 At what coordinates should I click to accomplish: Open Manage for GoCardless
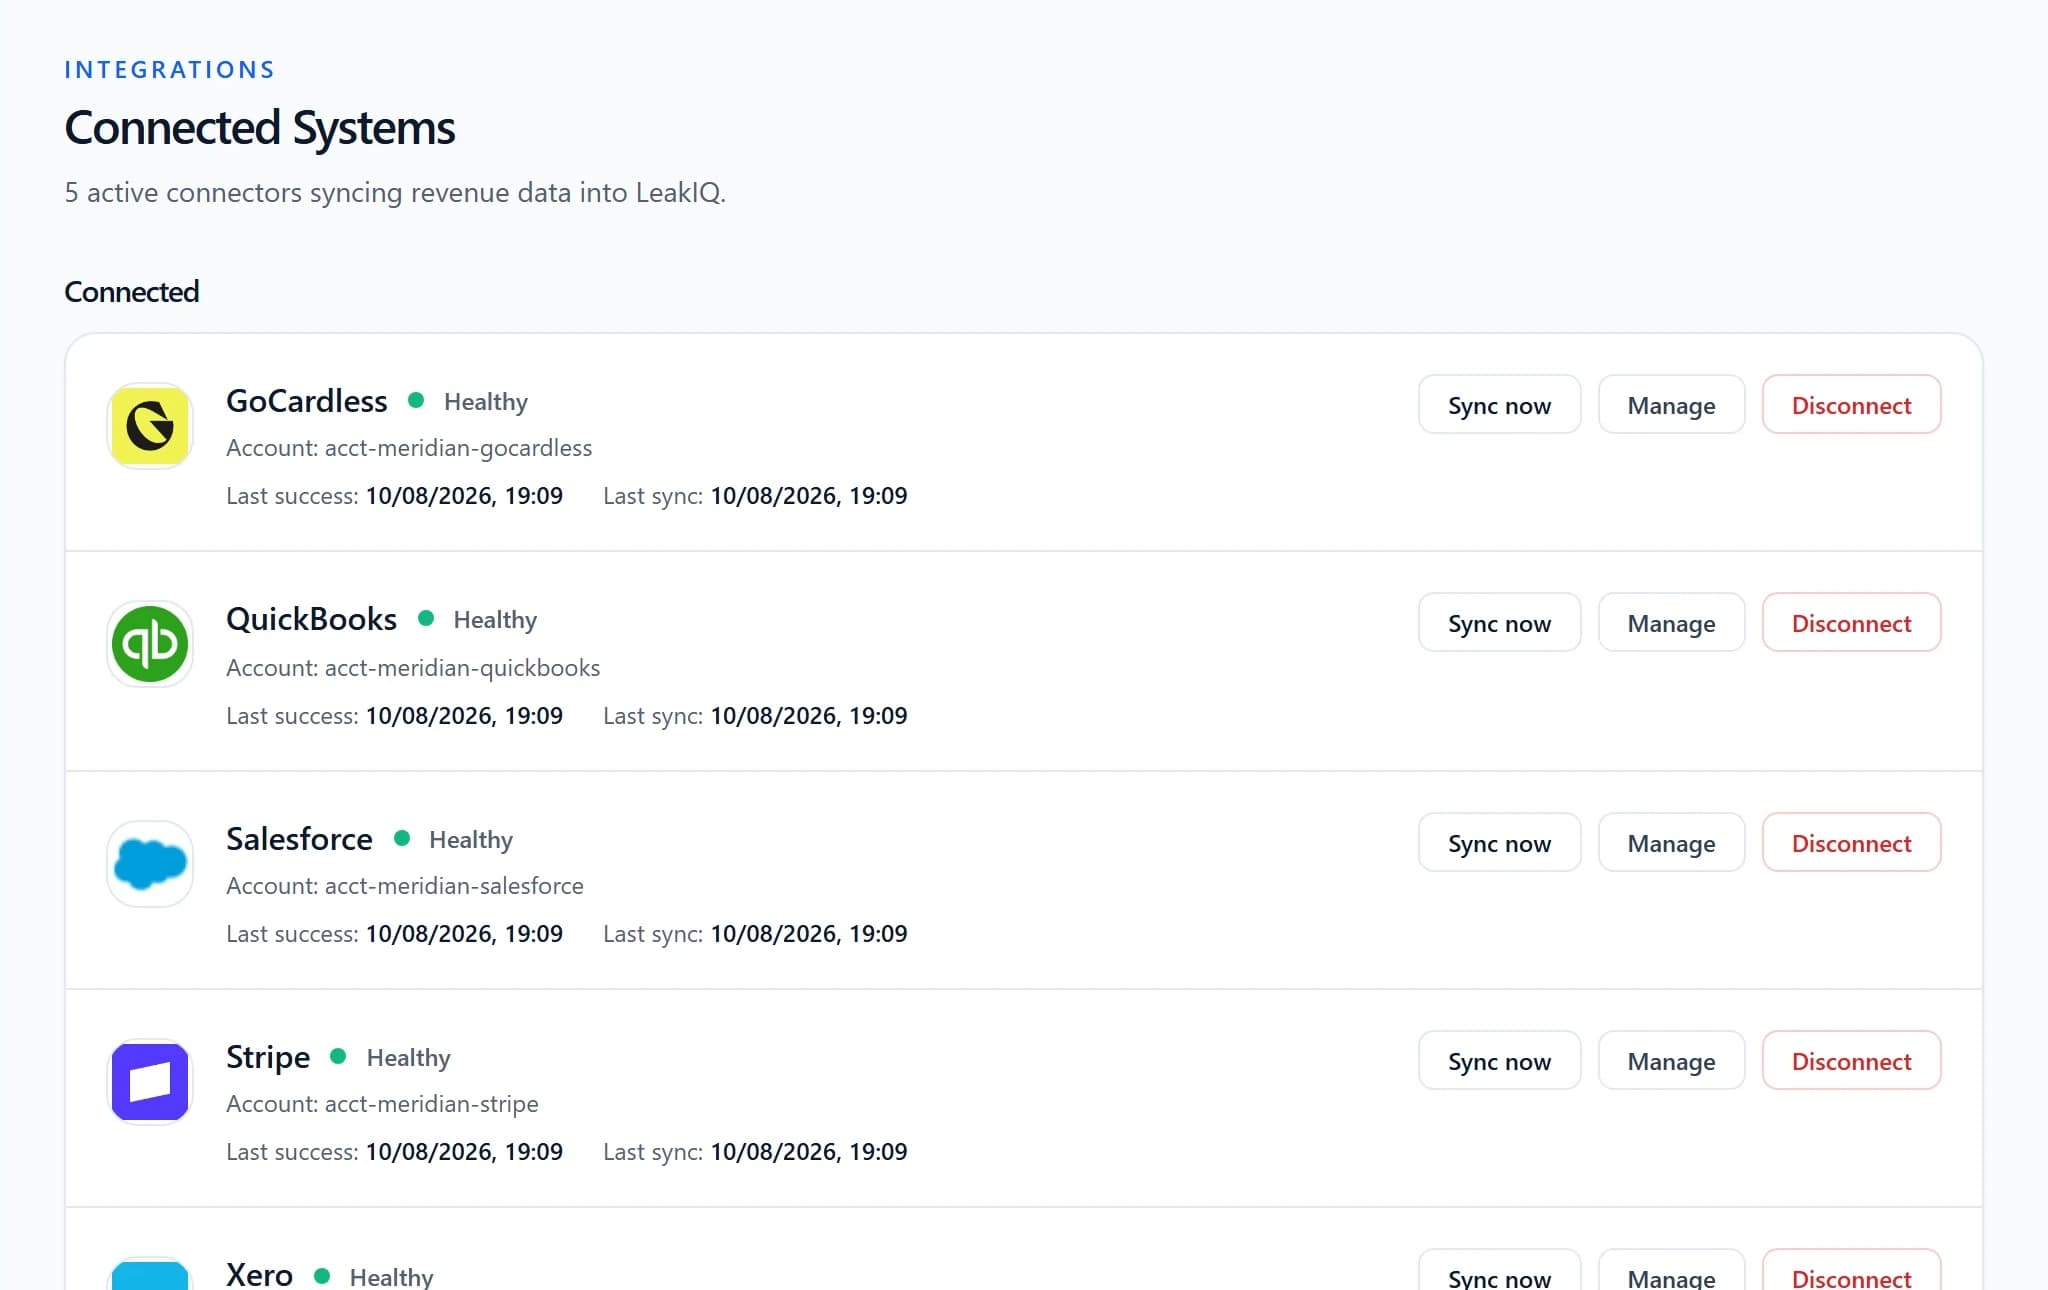[x=1672, y=405]
